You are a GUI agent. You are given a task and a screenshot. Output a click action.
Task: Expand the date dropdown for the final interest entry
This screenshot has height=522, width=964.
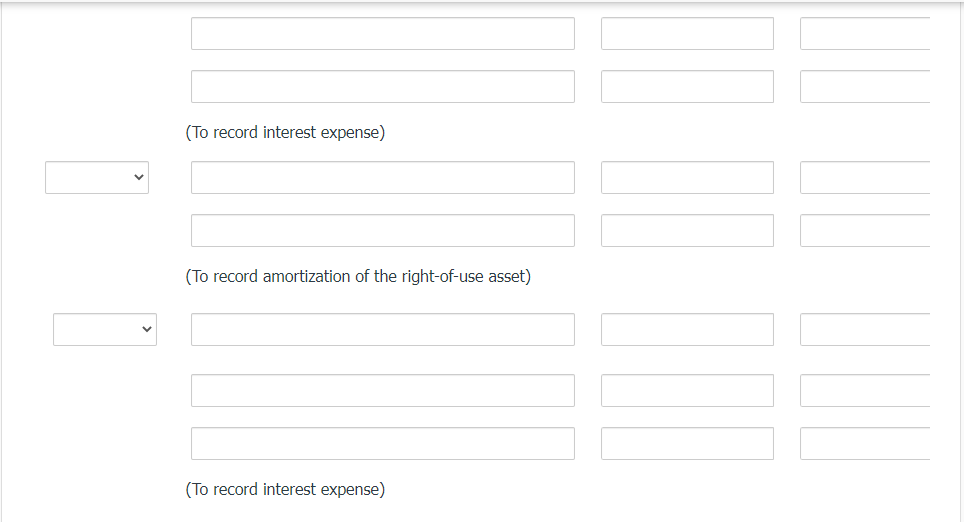click(105, 329)
